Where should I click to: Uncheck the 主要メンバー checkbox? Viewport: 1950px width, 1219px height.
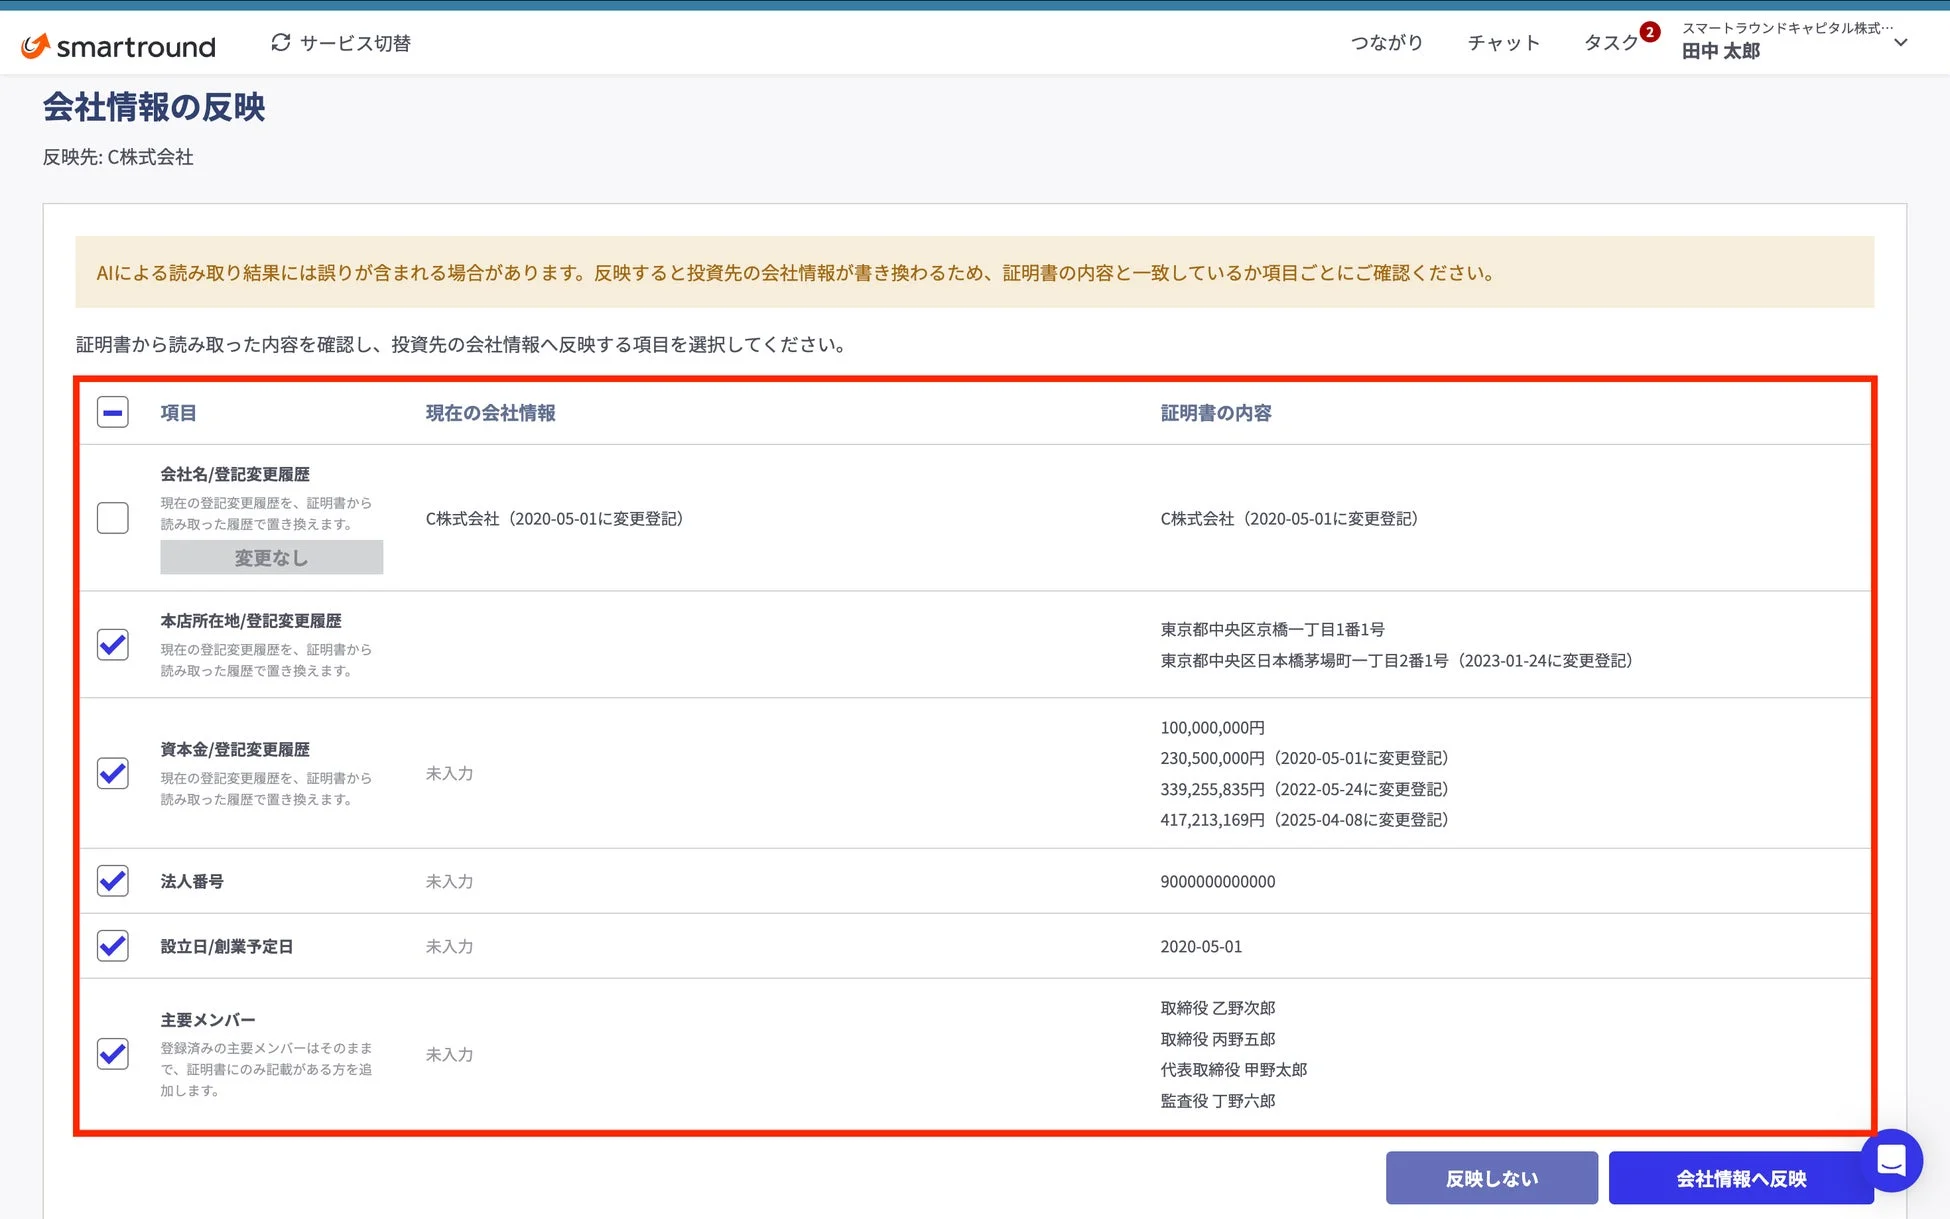coord(113,1054)
